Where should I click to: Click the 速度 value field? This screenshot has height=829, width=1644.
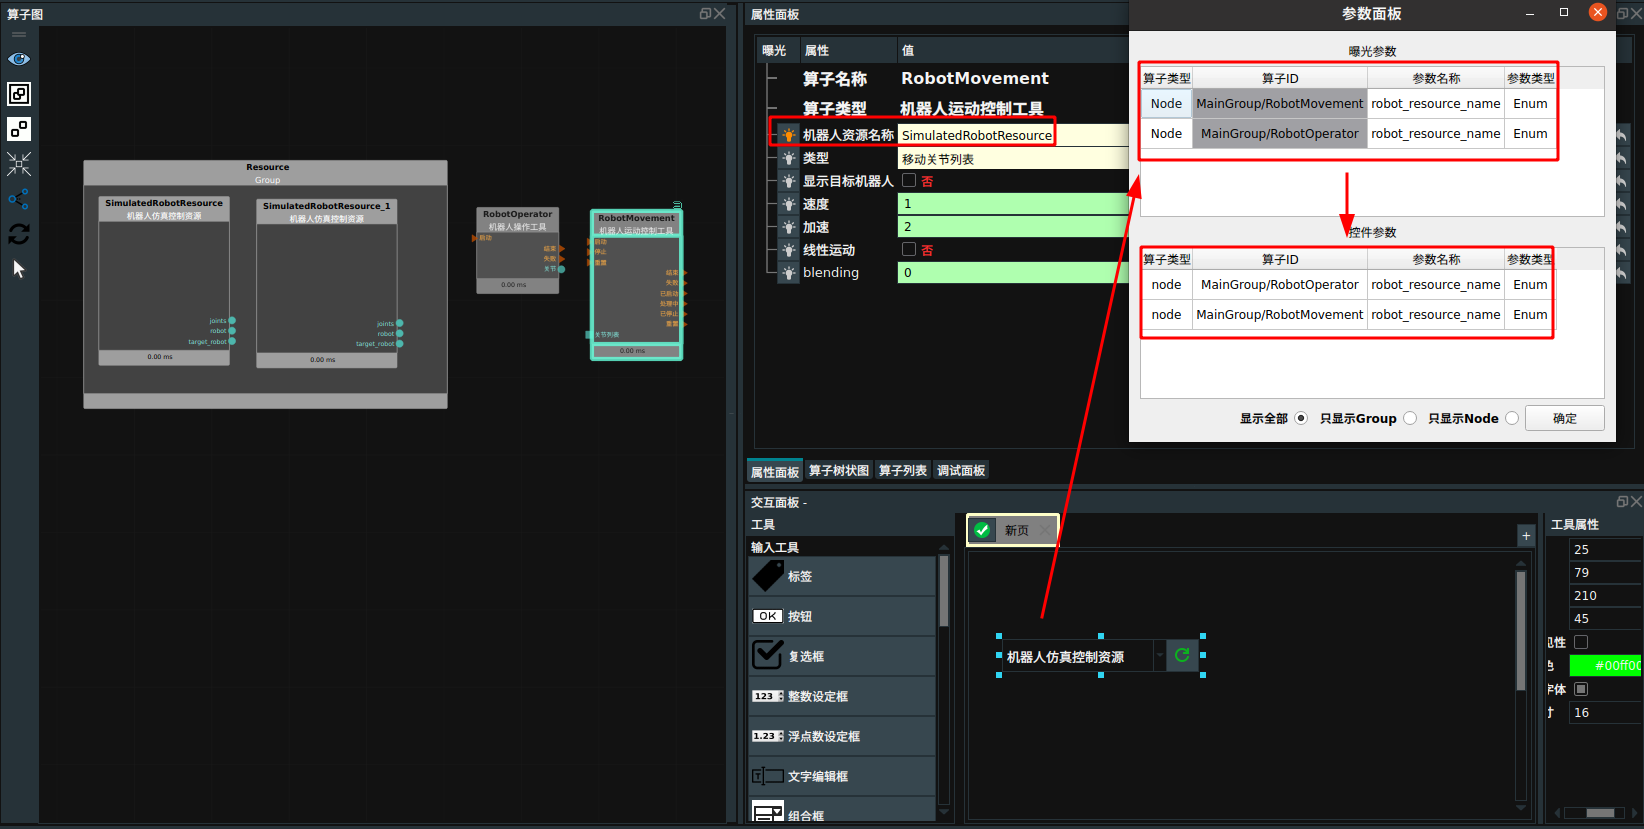(1013, 204)
